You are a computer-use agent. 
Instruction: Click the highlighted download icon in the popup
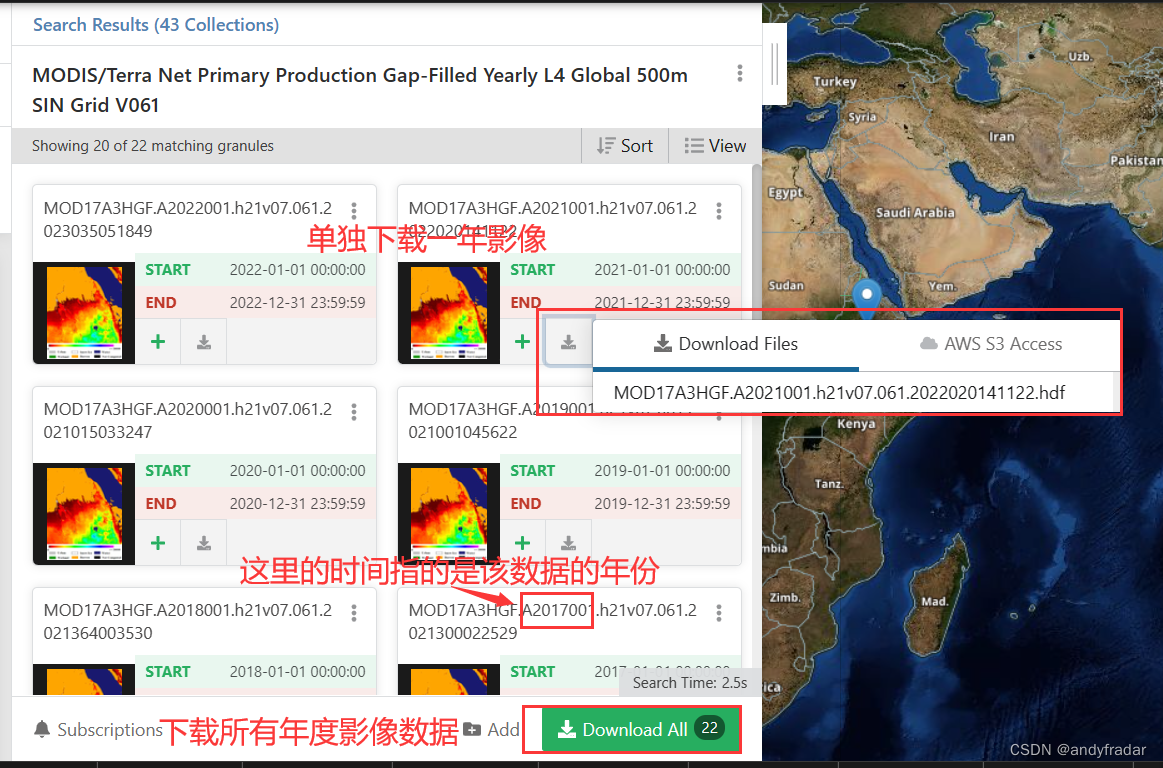(x=568, y=341)
